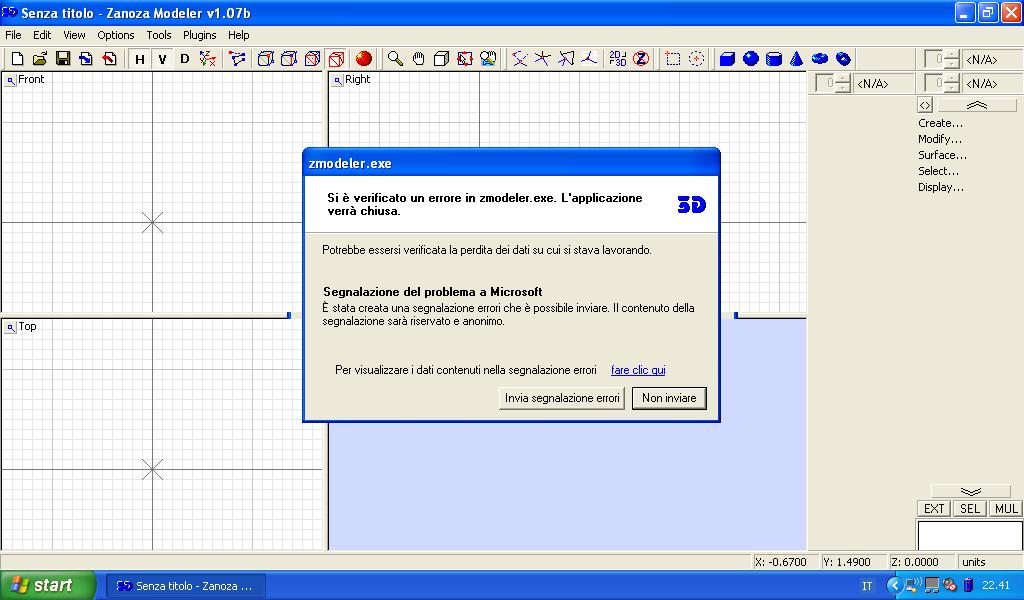This screenshot has width=1024, height=600.
Task: Expand the Display... command group
Action: 940,187
